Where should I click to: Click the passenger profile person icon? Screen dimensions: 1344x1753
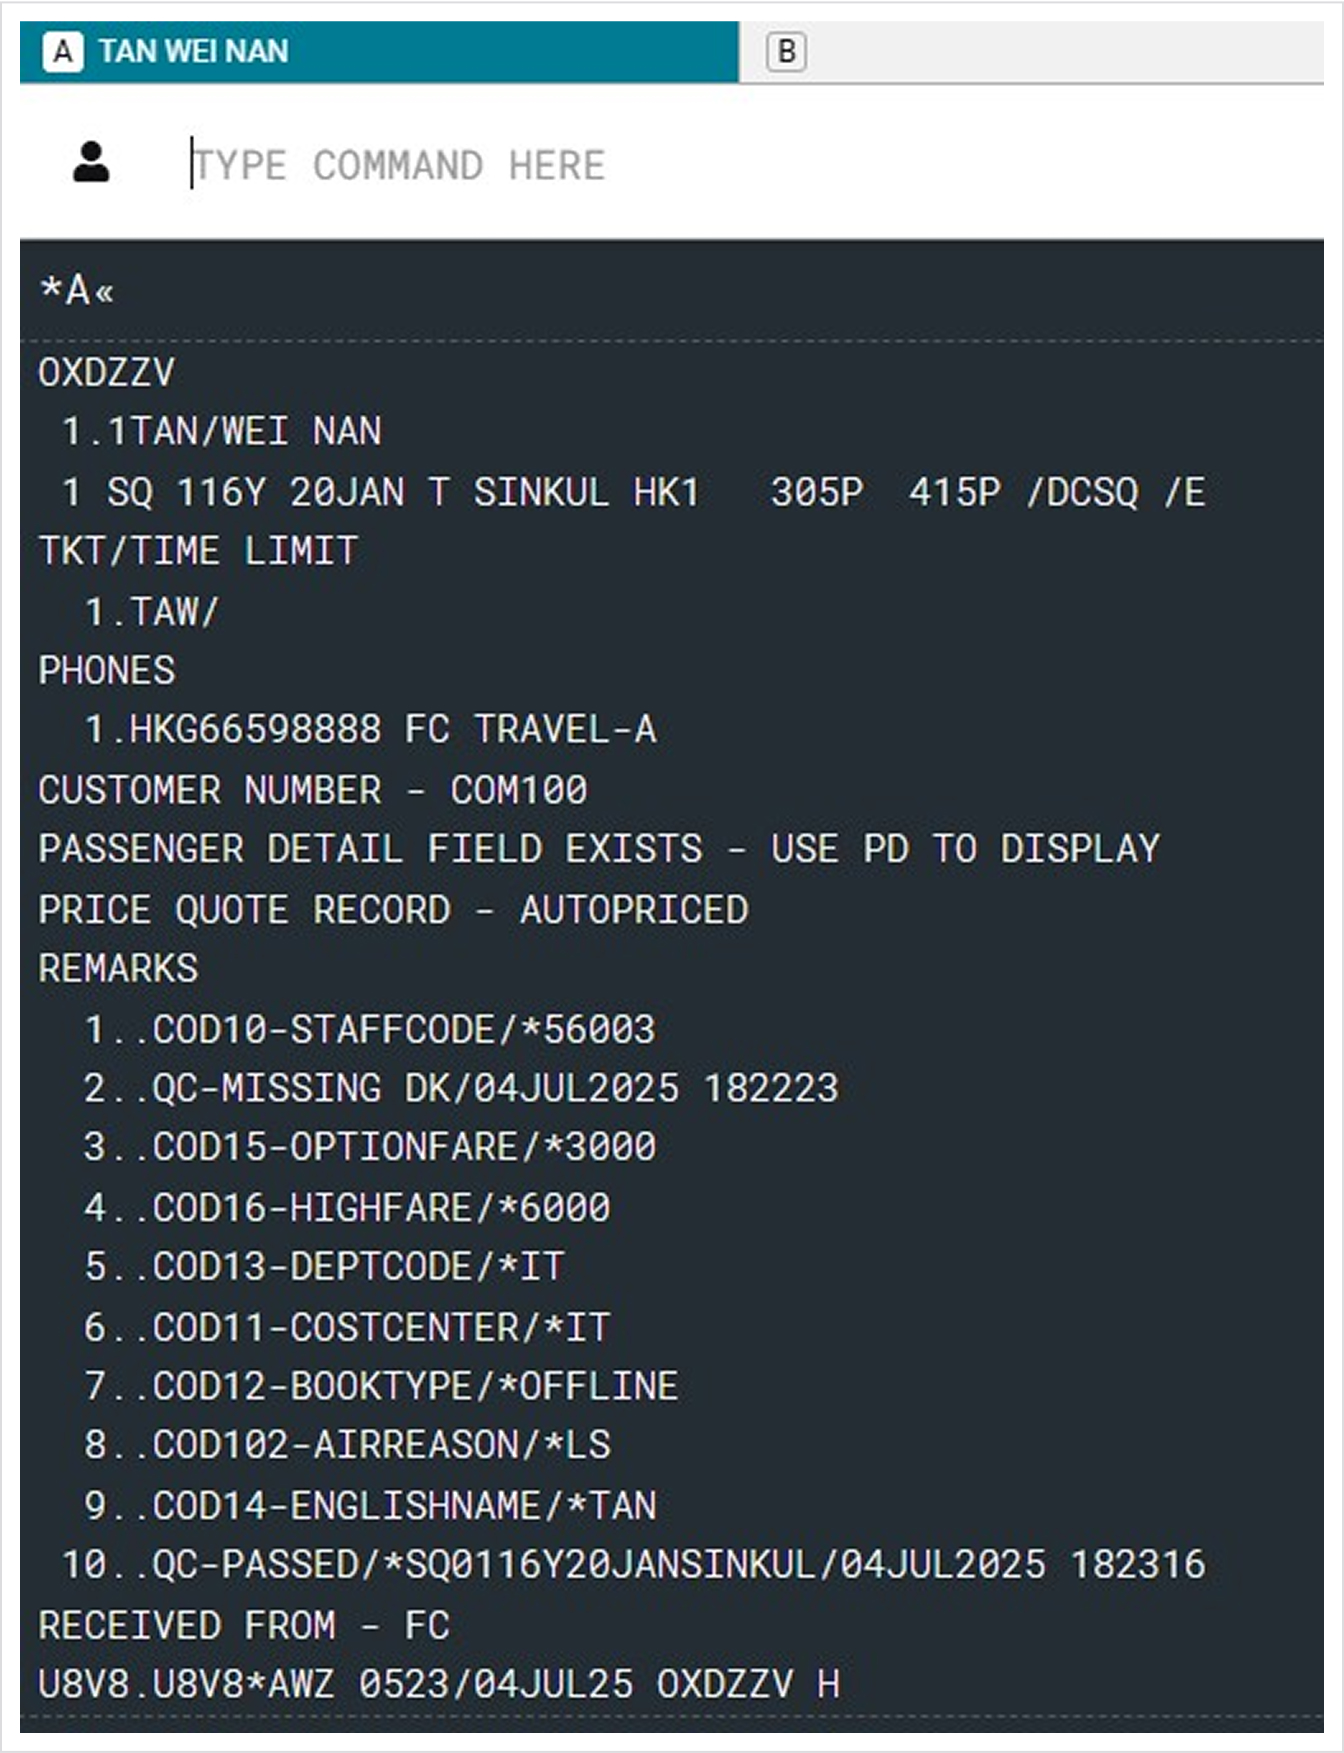91,162
